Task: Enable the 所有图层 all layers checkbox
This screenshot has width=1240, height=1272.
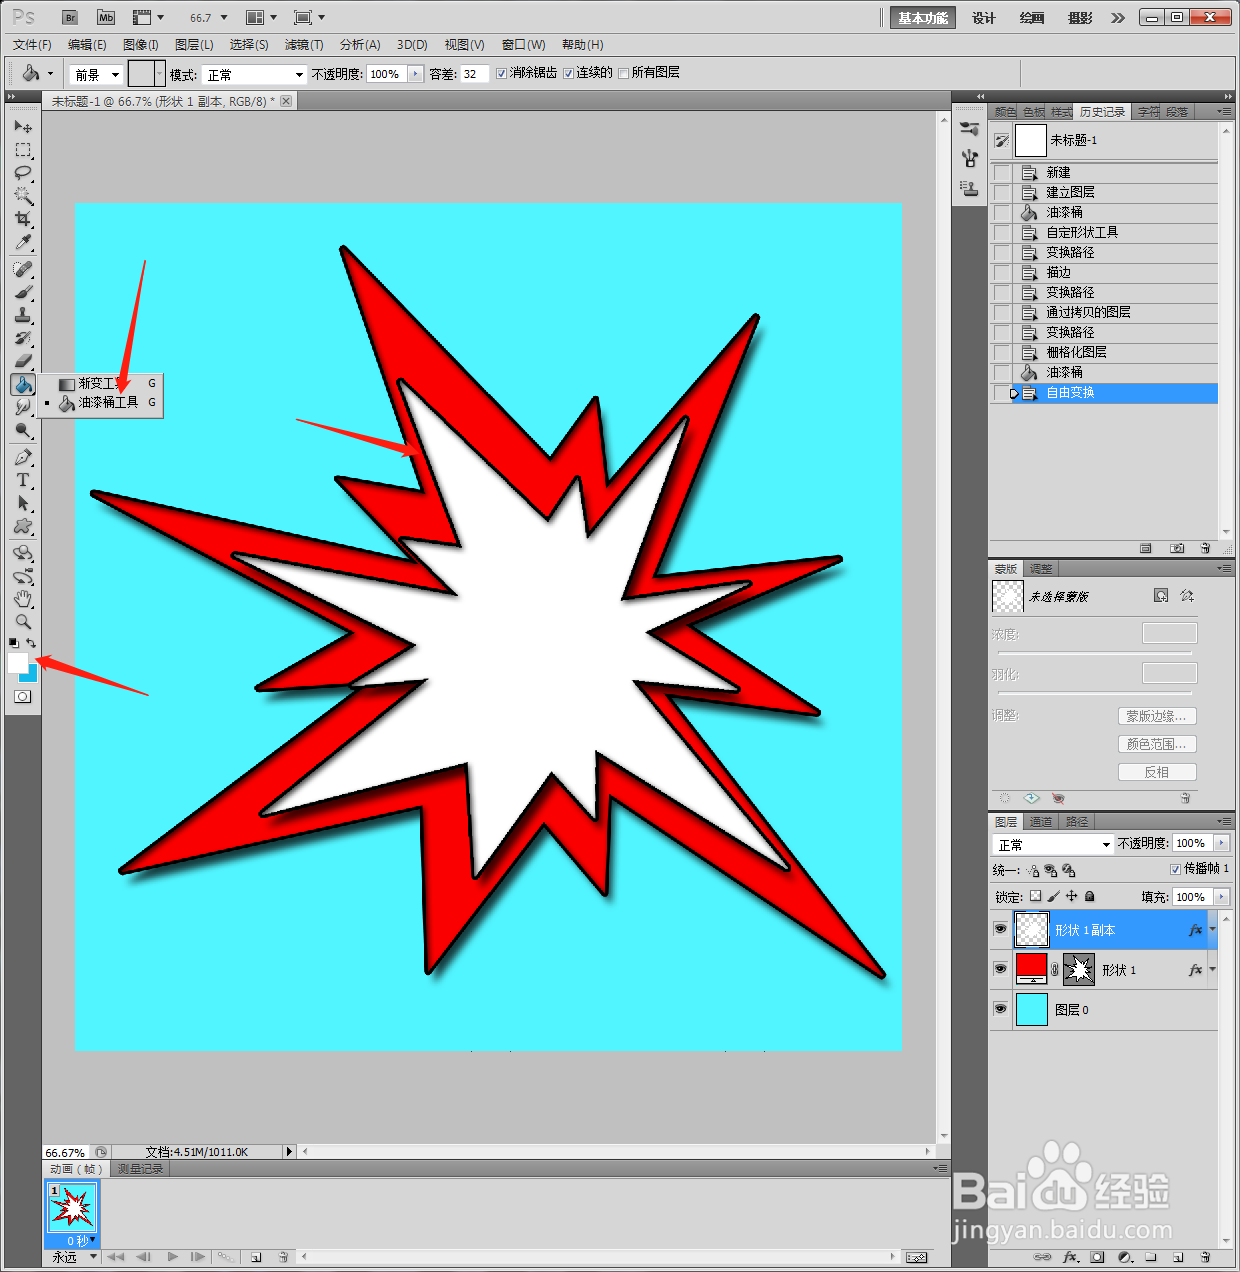Action: 624,73
